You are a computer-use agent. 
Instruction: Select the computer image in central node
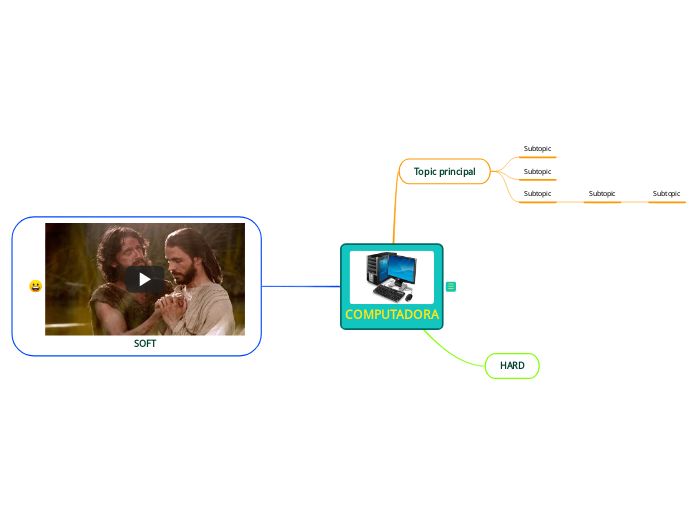pos(392,277)
